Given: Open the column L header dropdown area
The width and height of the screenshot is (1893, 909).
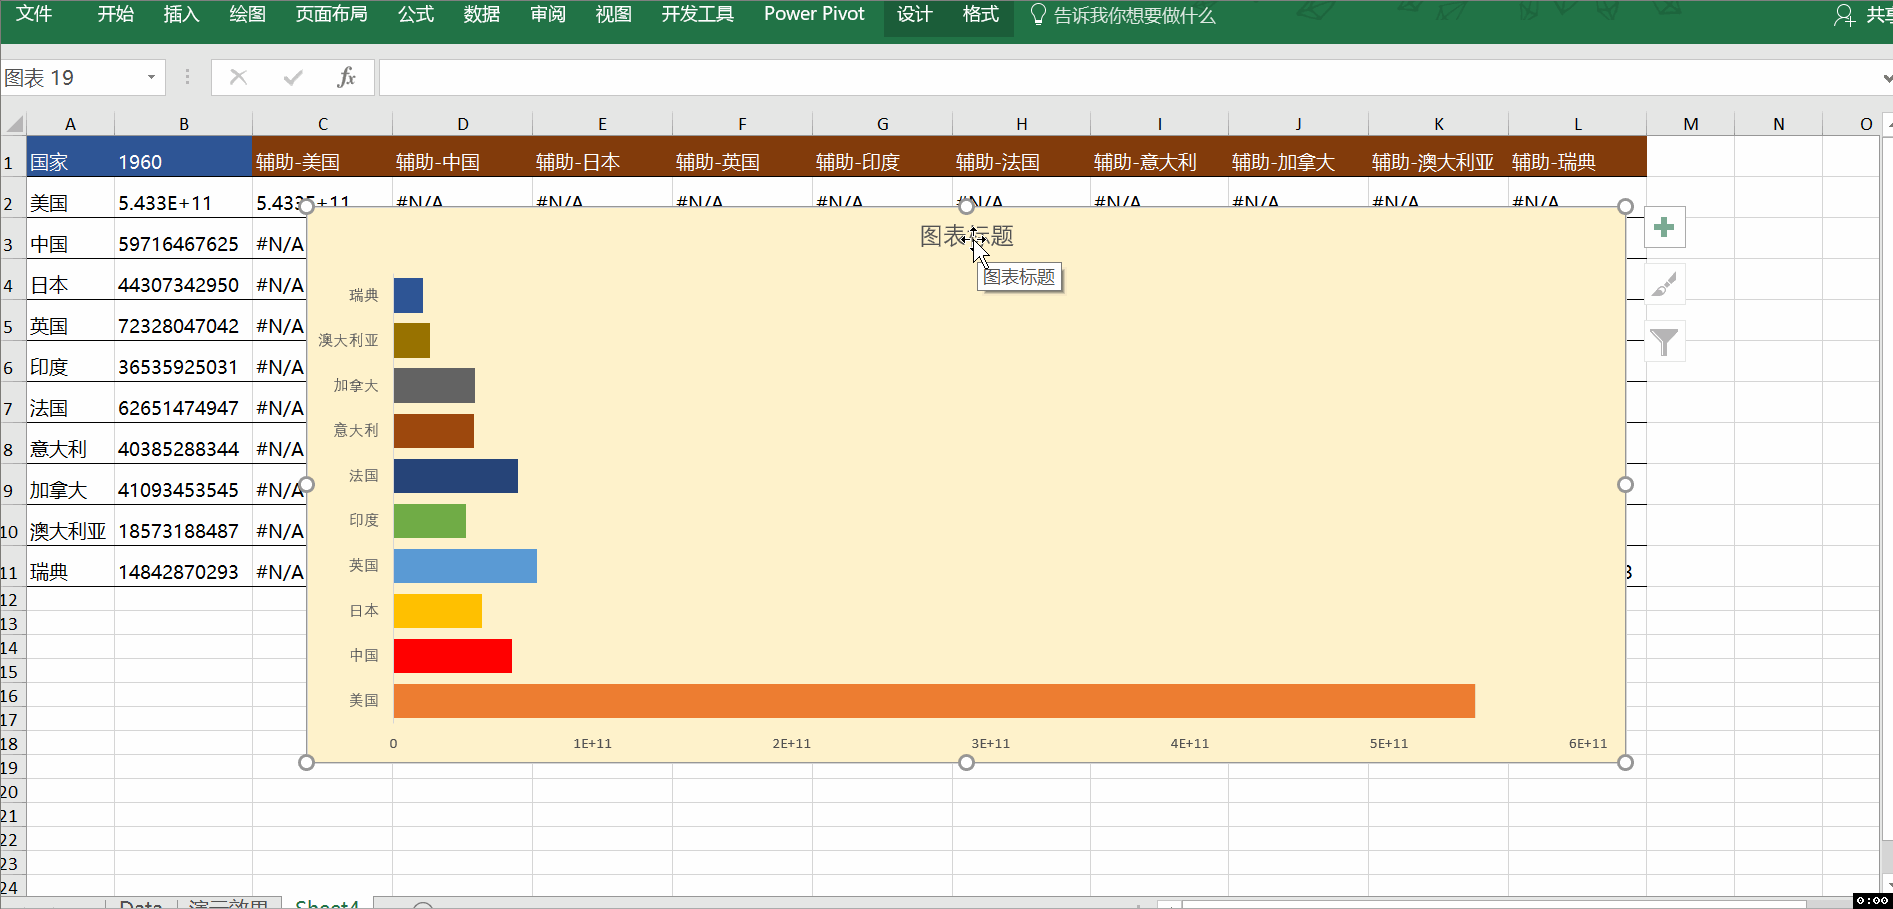Looking at the screenshot, I should tap(1577, 123).
